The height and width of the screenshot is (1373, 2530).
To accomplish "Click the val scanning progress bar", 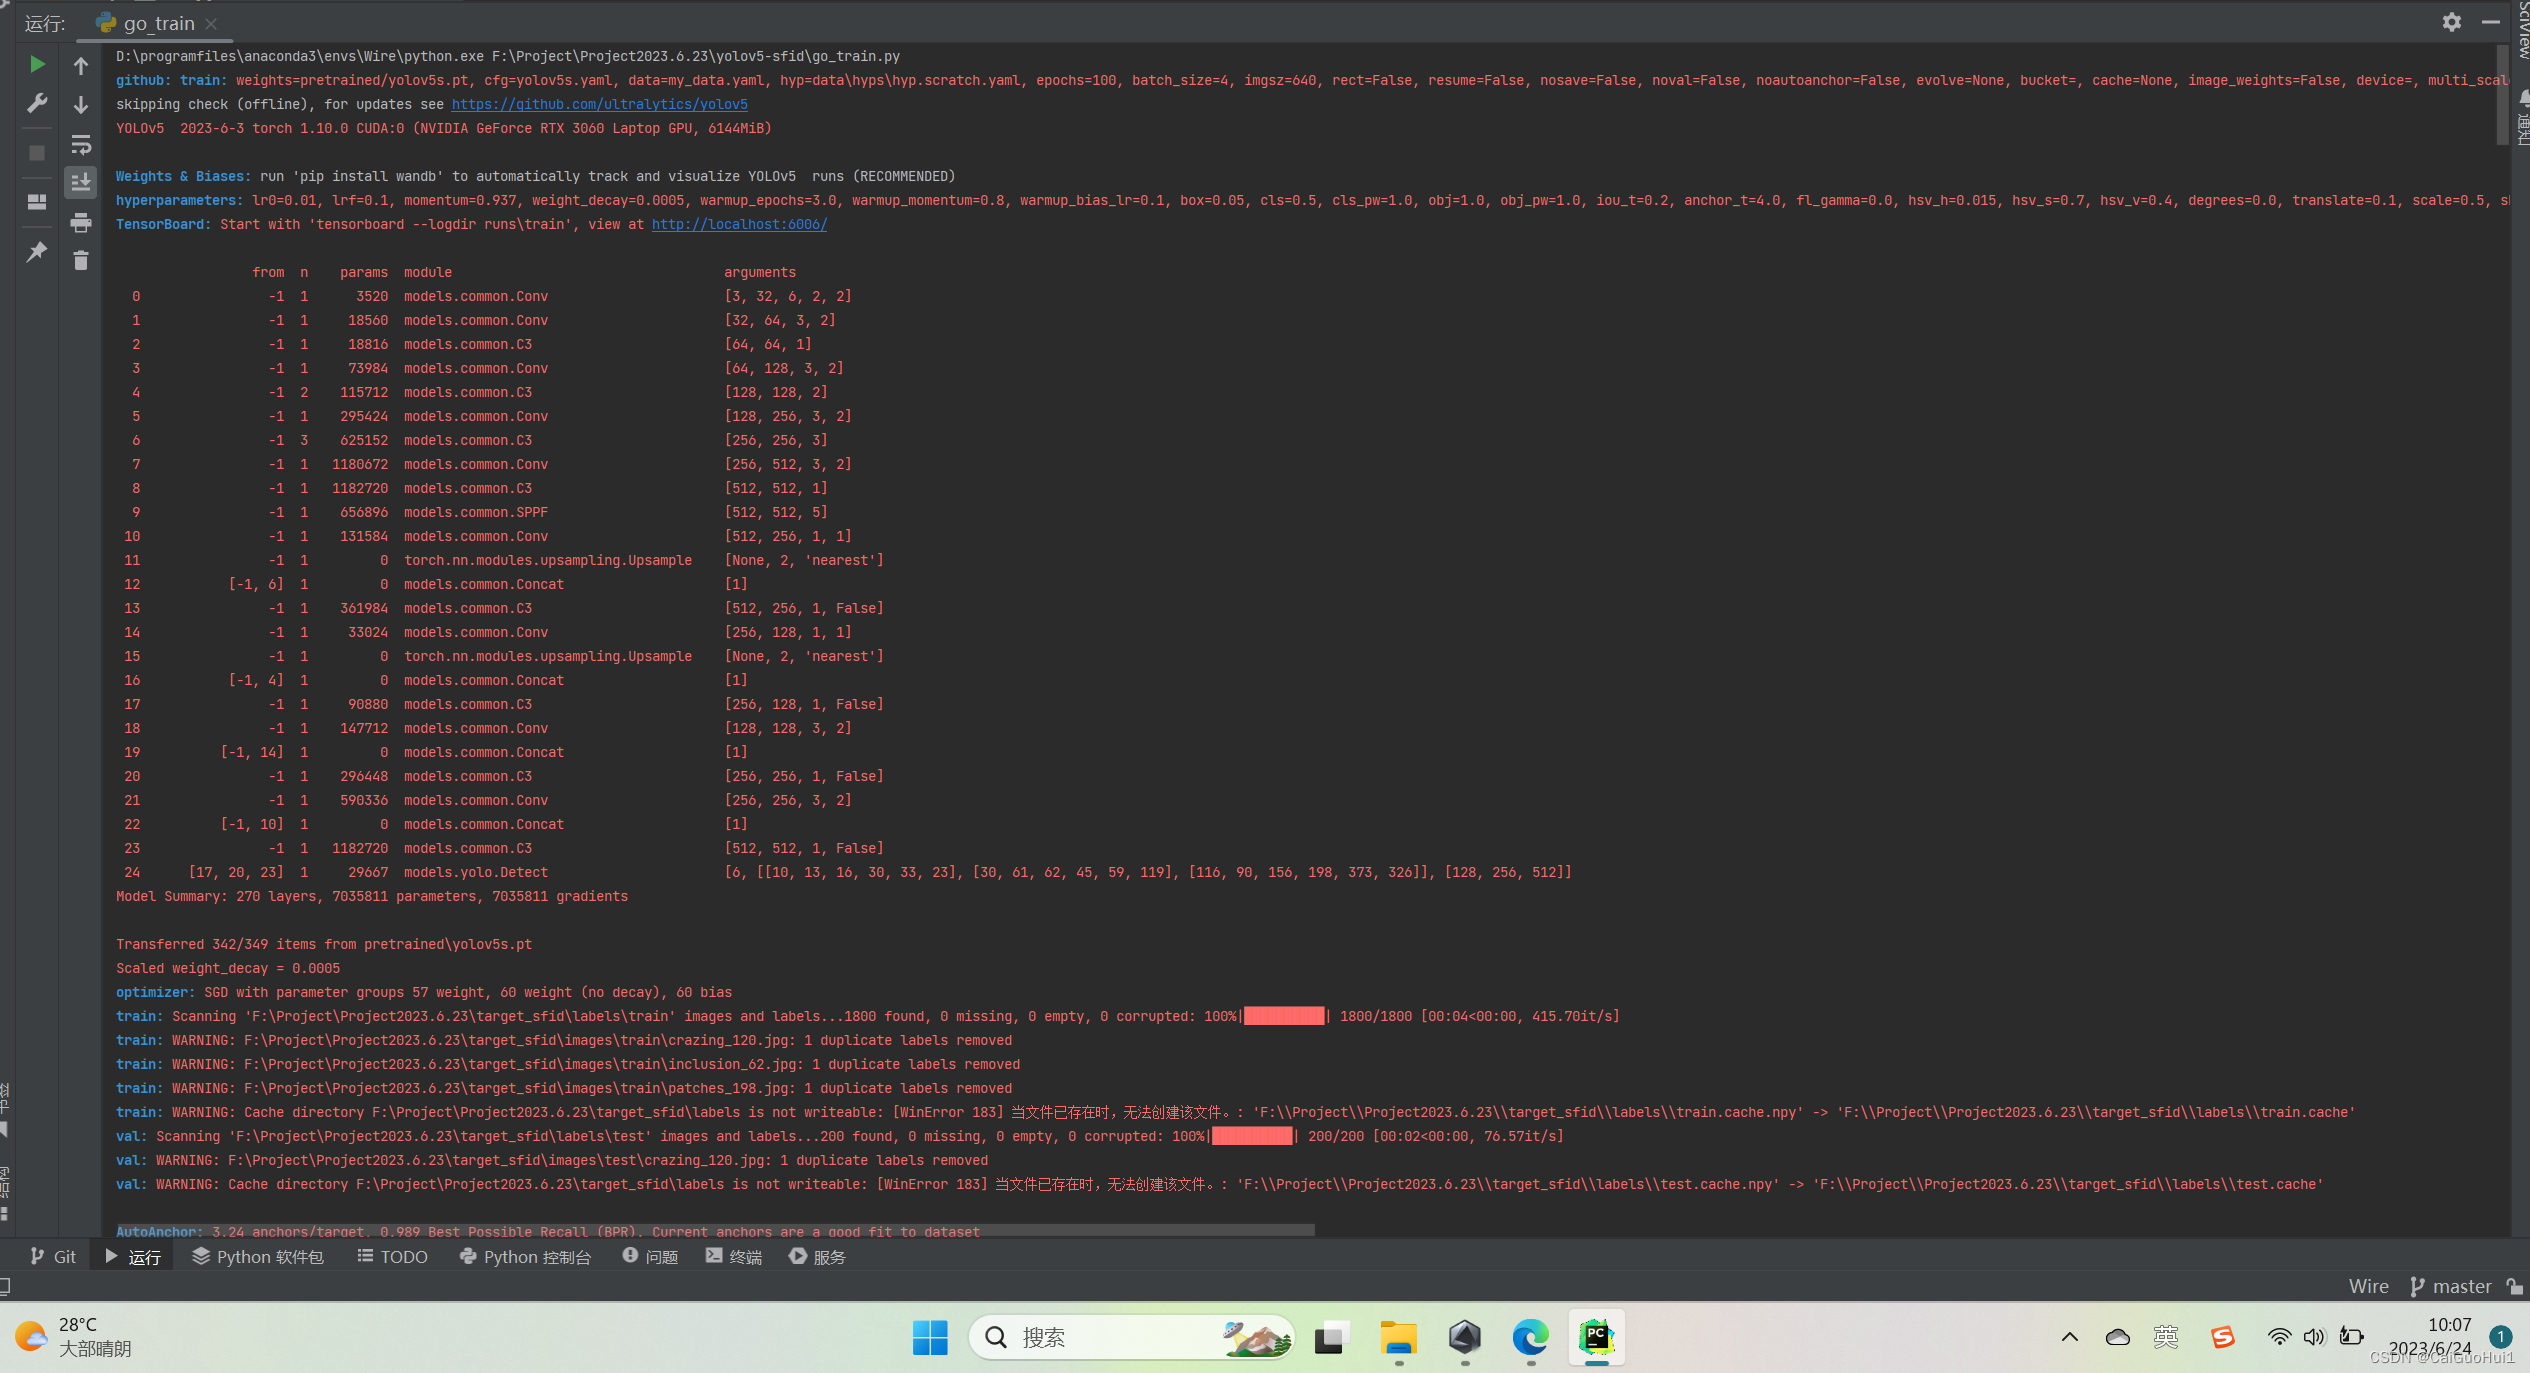I will pos(1251,1136).
